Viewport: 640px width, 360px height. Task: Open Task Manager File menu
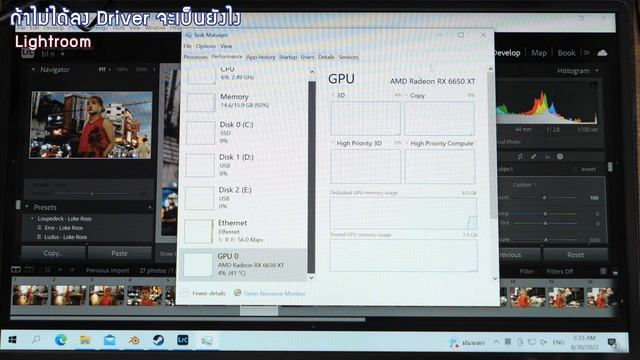(x=187, y=46)
